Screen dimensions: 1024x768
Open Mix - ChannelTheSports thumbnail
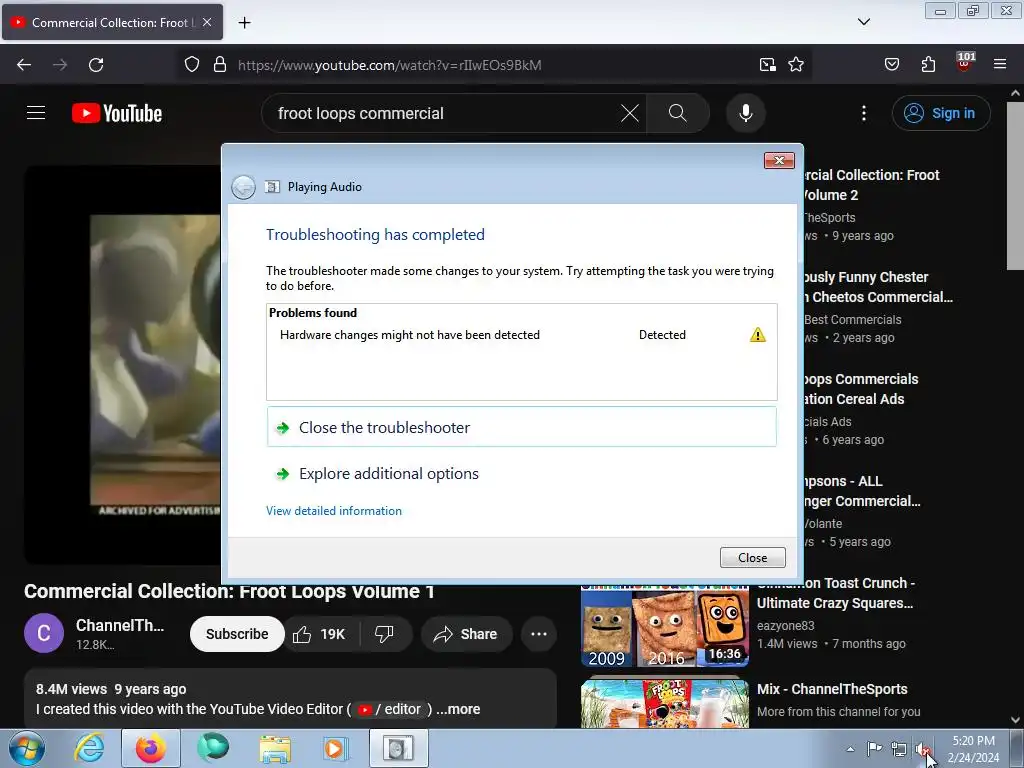point(665,703)
